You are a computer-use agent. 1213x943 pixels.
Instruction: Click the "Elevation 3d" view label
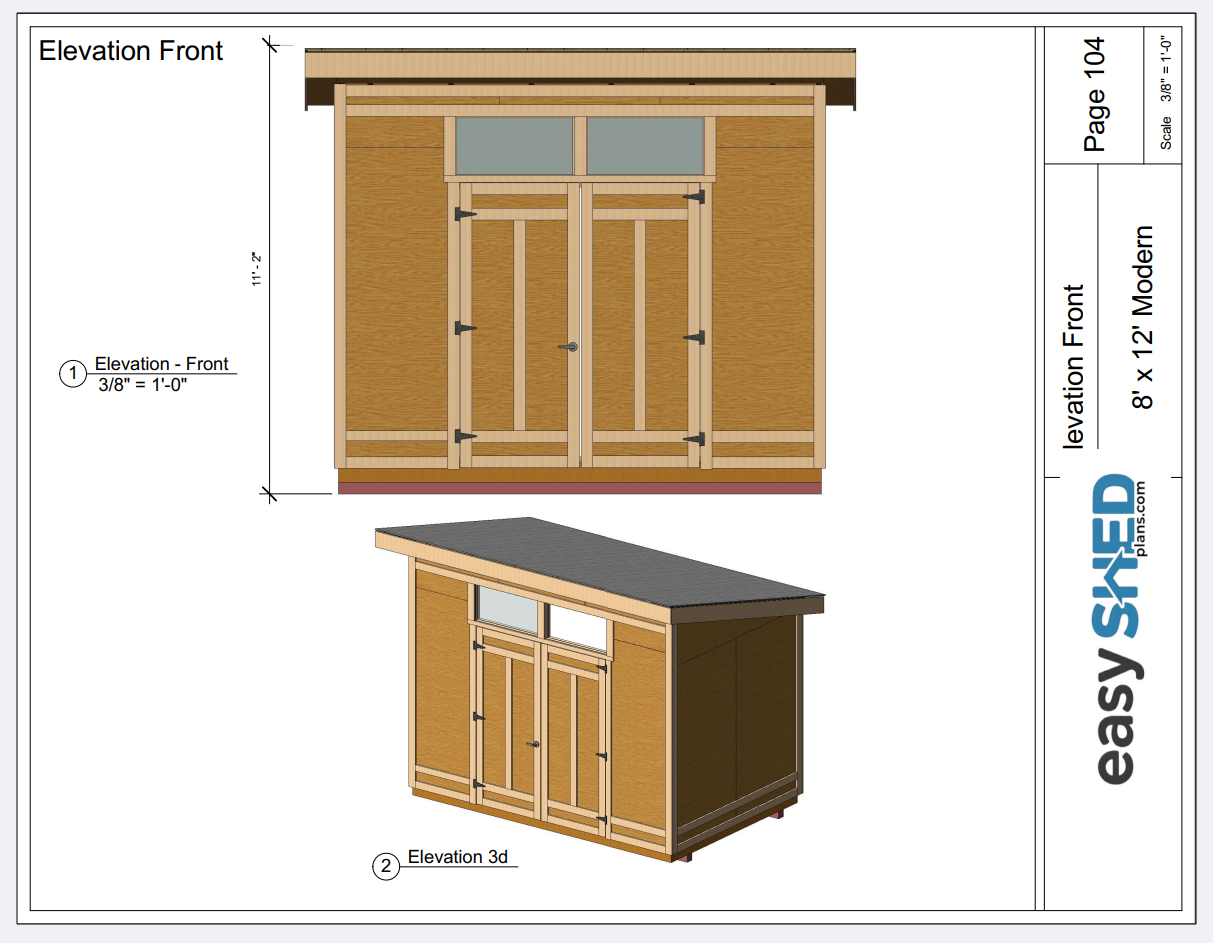tap(457, 857)
